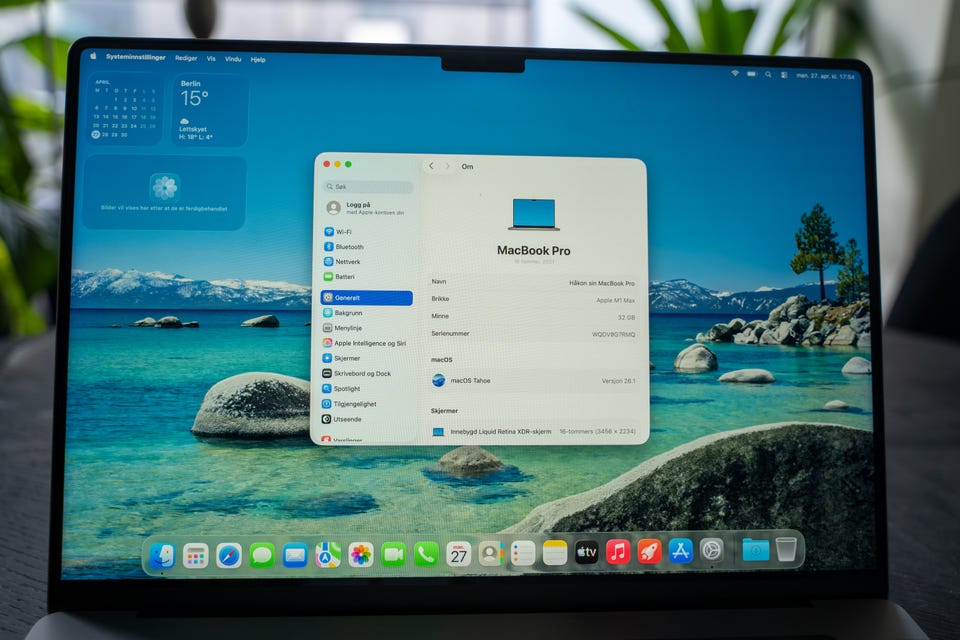Select Menylinje in the settings sidebar
This screenshot has width=960, height=640.
click(x=366, y=328)
